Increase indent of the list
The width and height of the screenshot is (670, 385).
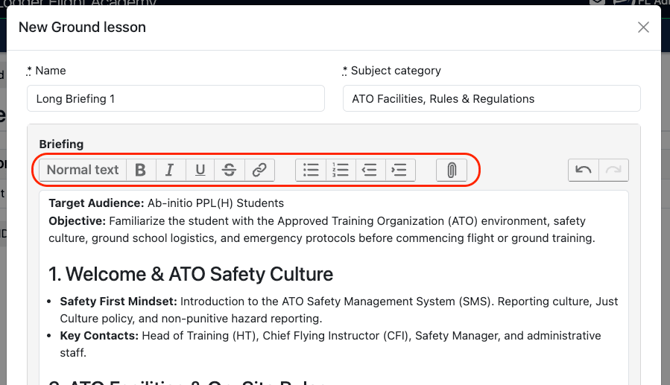[400, 170]
